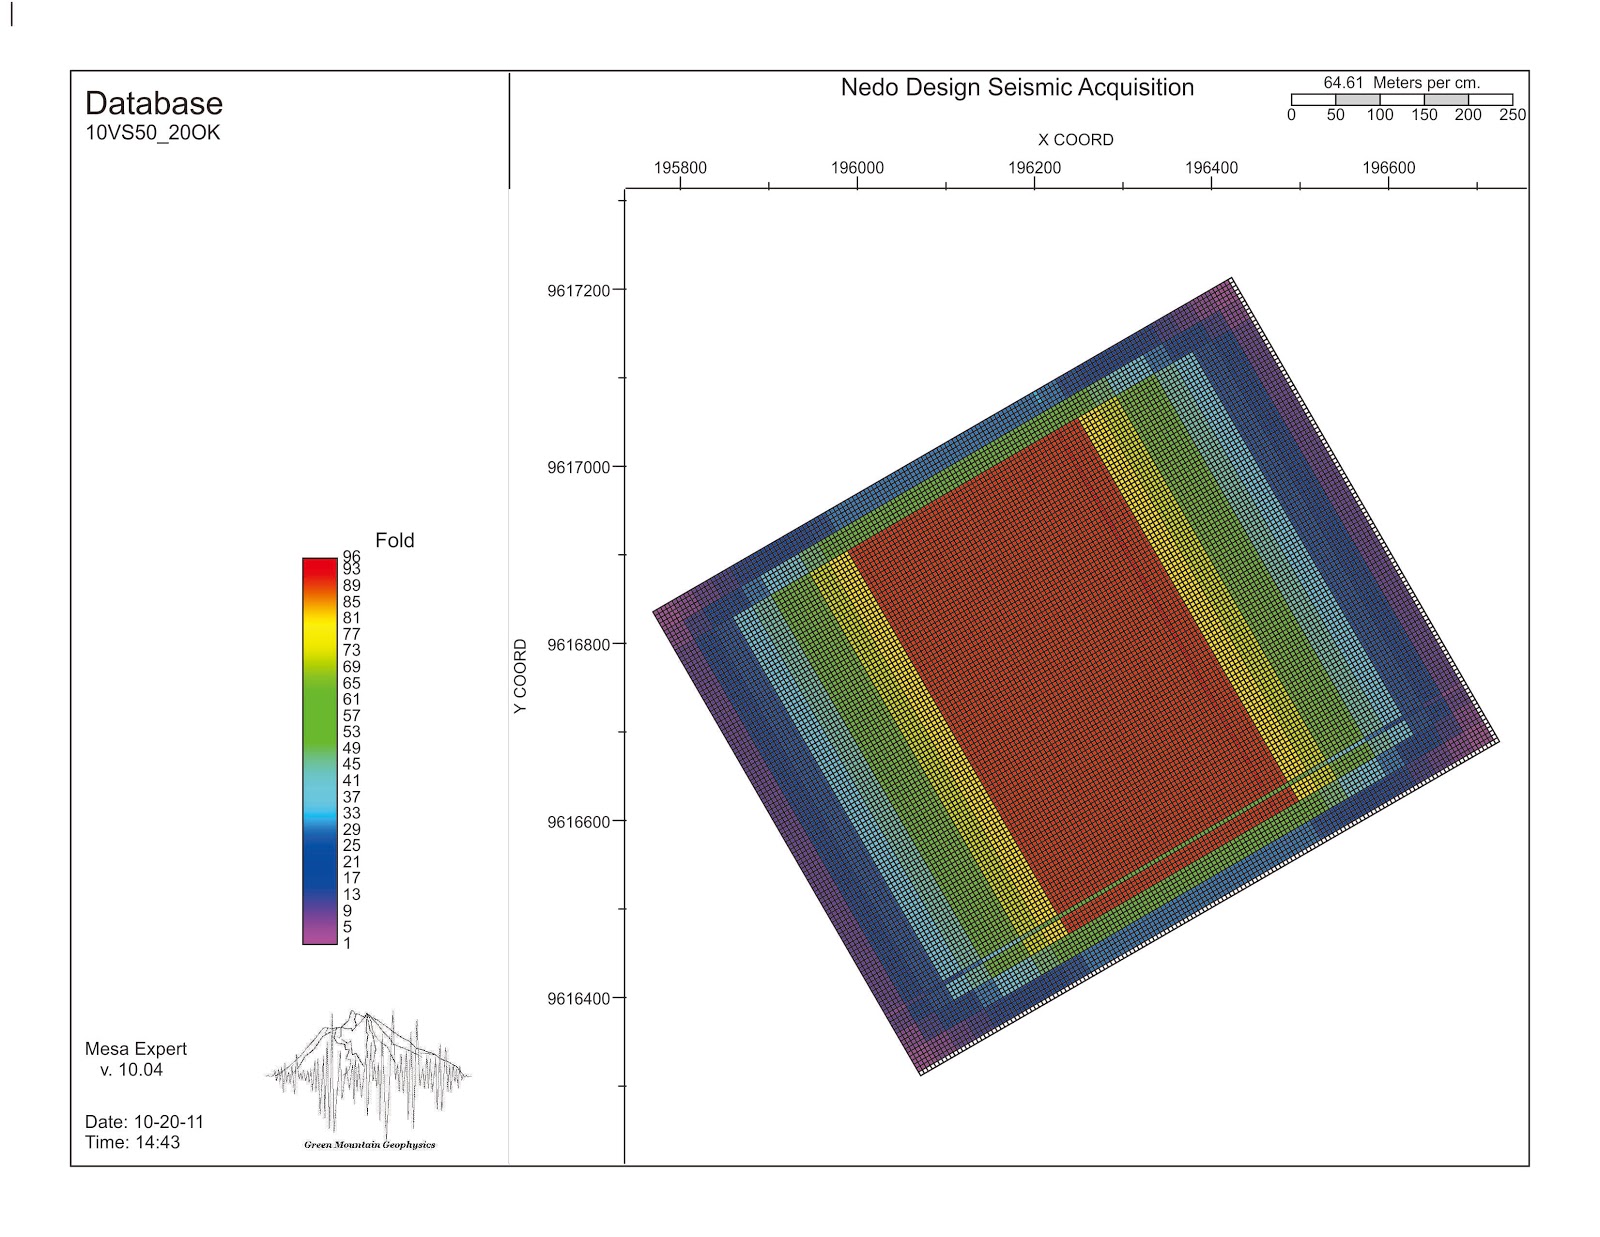Image resolution: width=1600 pixels, height=1237 pixels.
Task: Click the gray 50-100 segment of the scale bar
Action: [1358, 100]
